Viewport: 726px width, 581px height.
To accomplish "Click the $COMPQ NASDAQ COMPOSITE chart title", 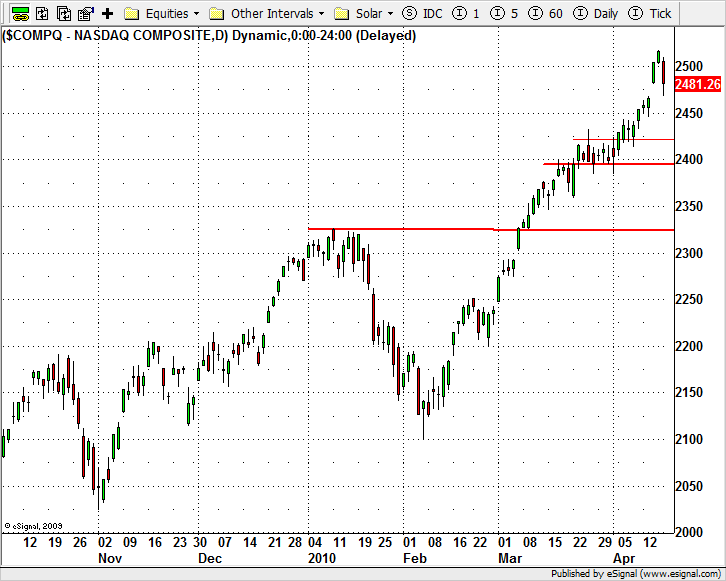I will tap(209, 36).
